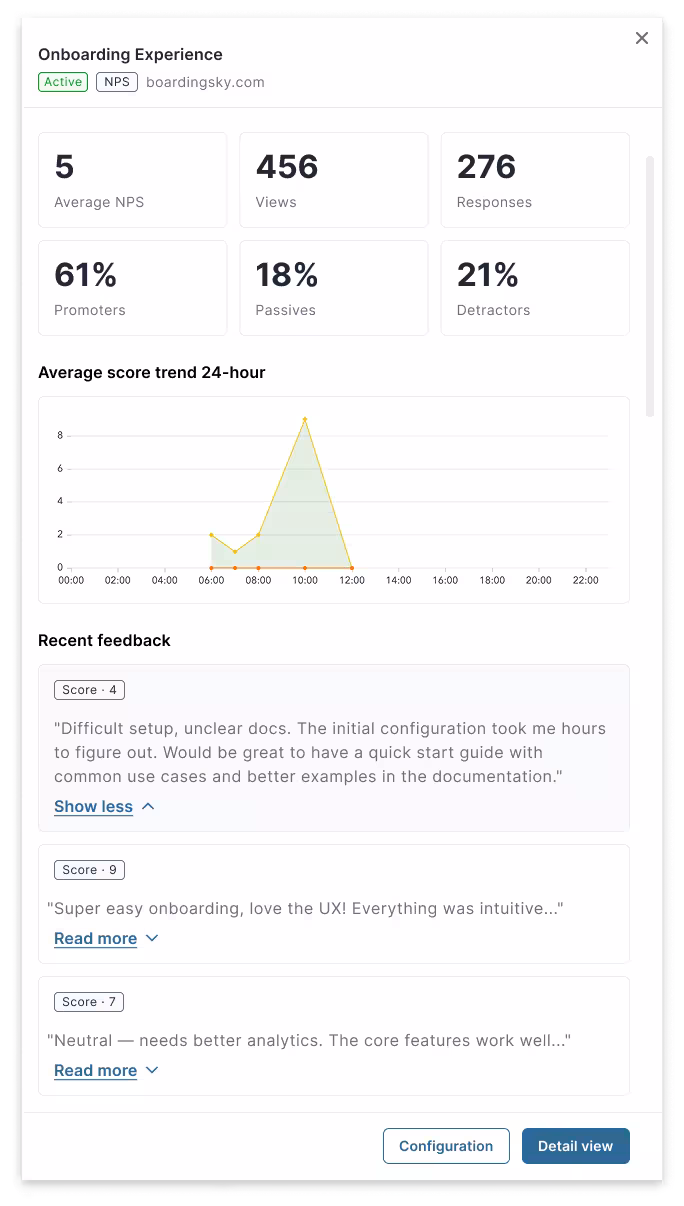Select the 61% Promoters card
684x1206 pixels.
(132, 288)
